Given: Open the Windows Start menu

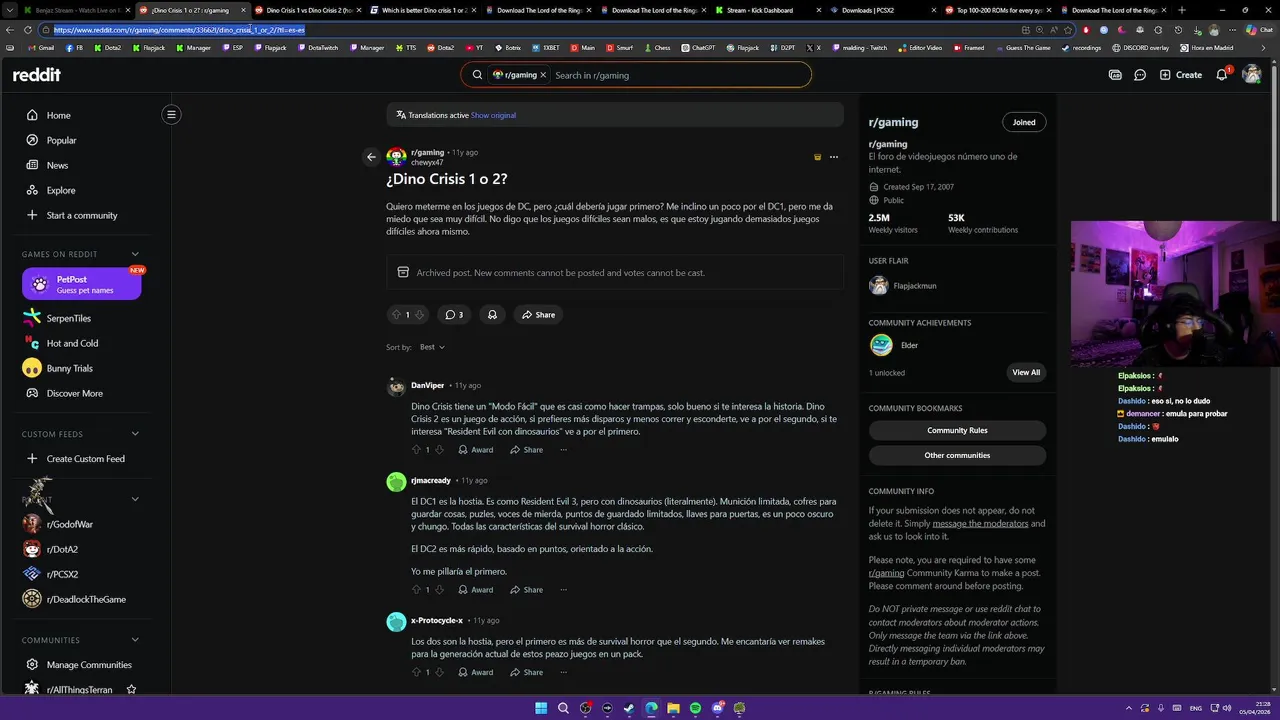Looking at the screenshot, I should 541,708.
